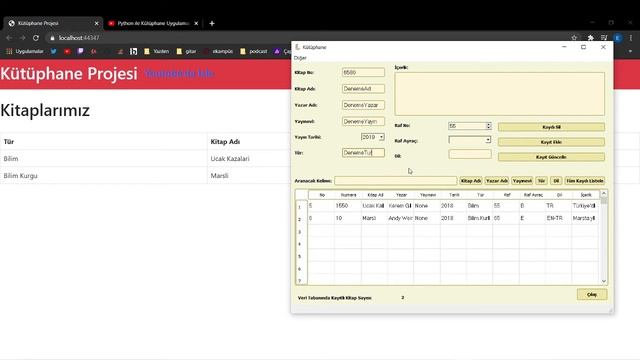Screen dimensions: 640x360
Task: Click 'Ucak Kazalari' in web page table
Action: (230, 159)
